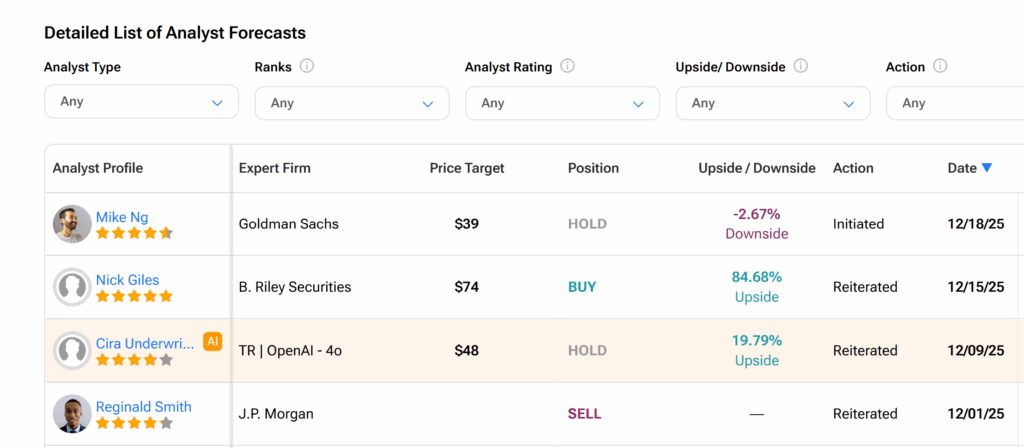The height and width of the screenshot is (448, 1024).
Task: Click Cira Underwriter's placeholder avatar icon
Action: [72, 350]
